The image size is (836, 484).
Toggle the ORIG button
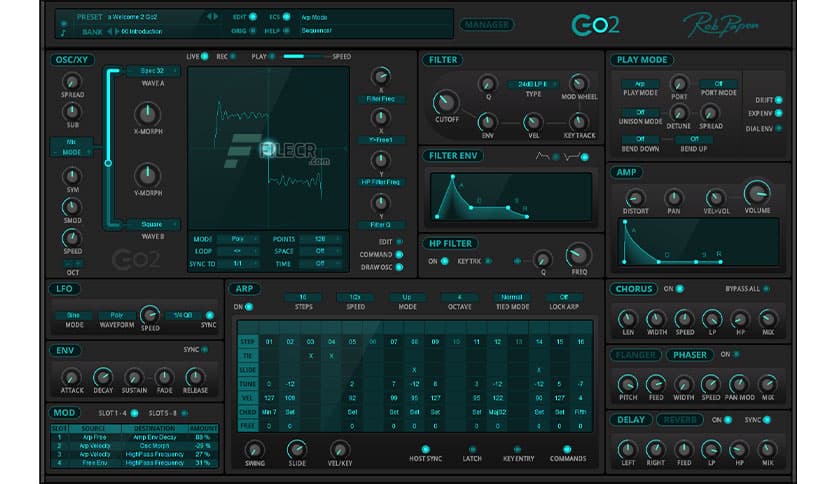coord(253,31)
